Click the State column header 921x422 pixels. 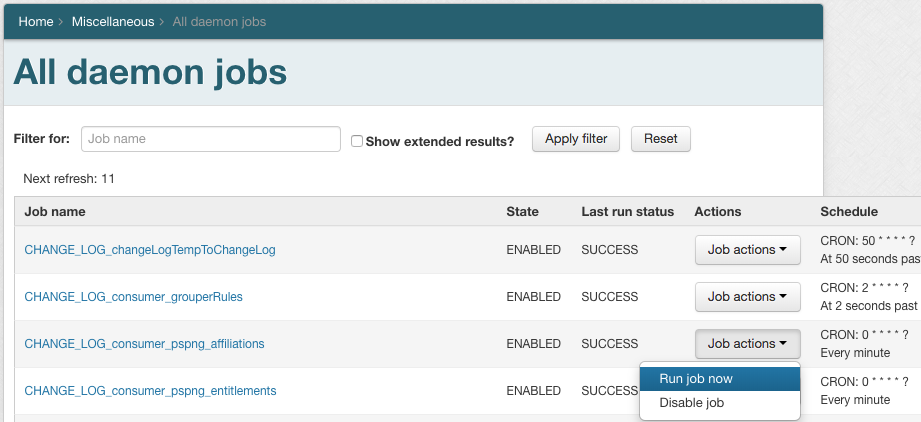coord(522,212)
